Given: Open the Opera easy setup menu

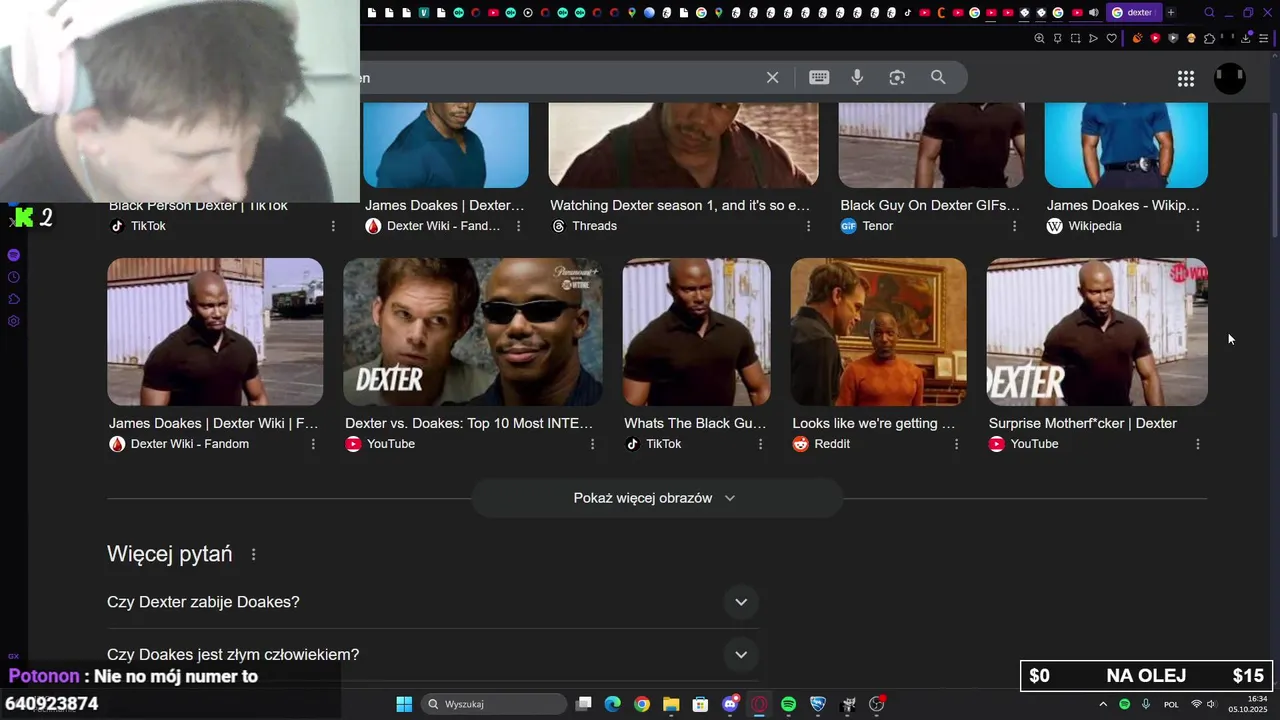Looking at the screenshot, I should click(1265, 38).
